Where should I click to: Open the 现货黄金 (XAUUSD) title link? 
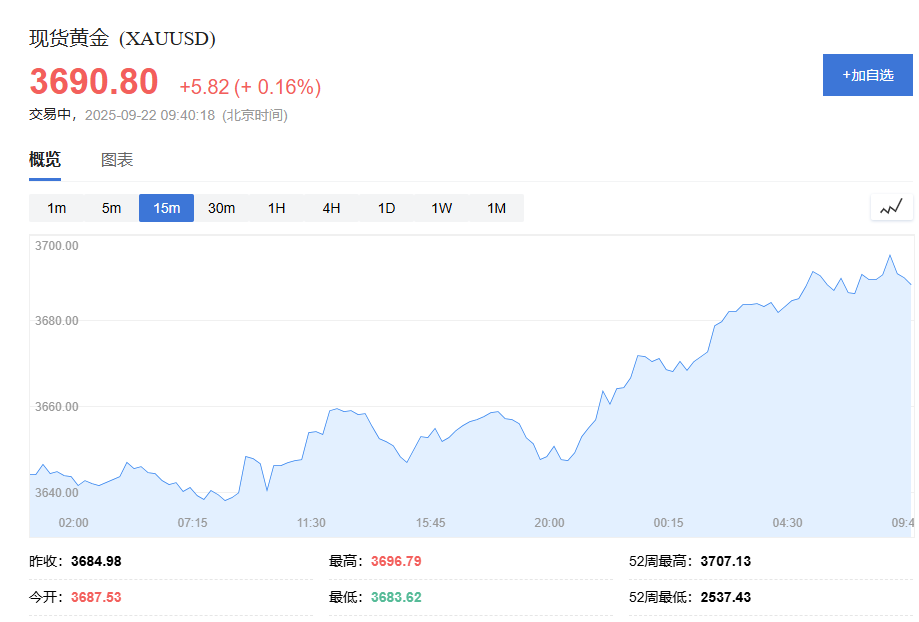coord(121,40)
